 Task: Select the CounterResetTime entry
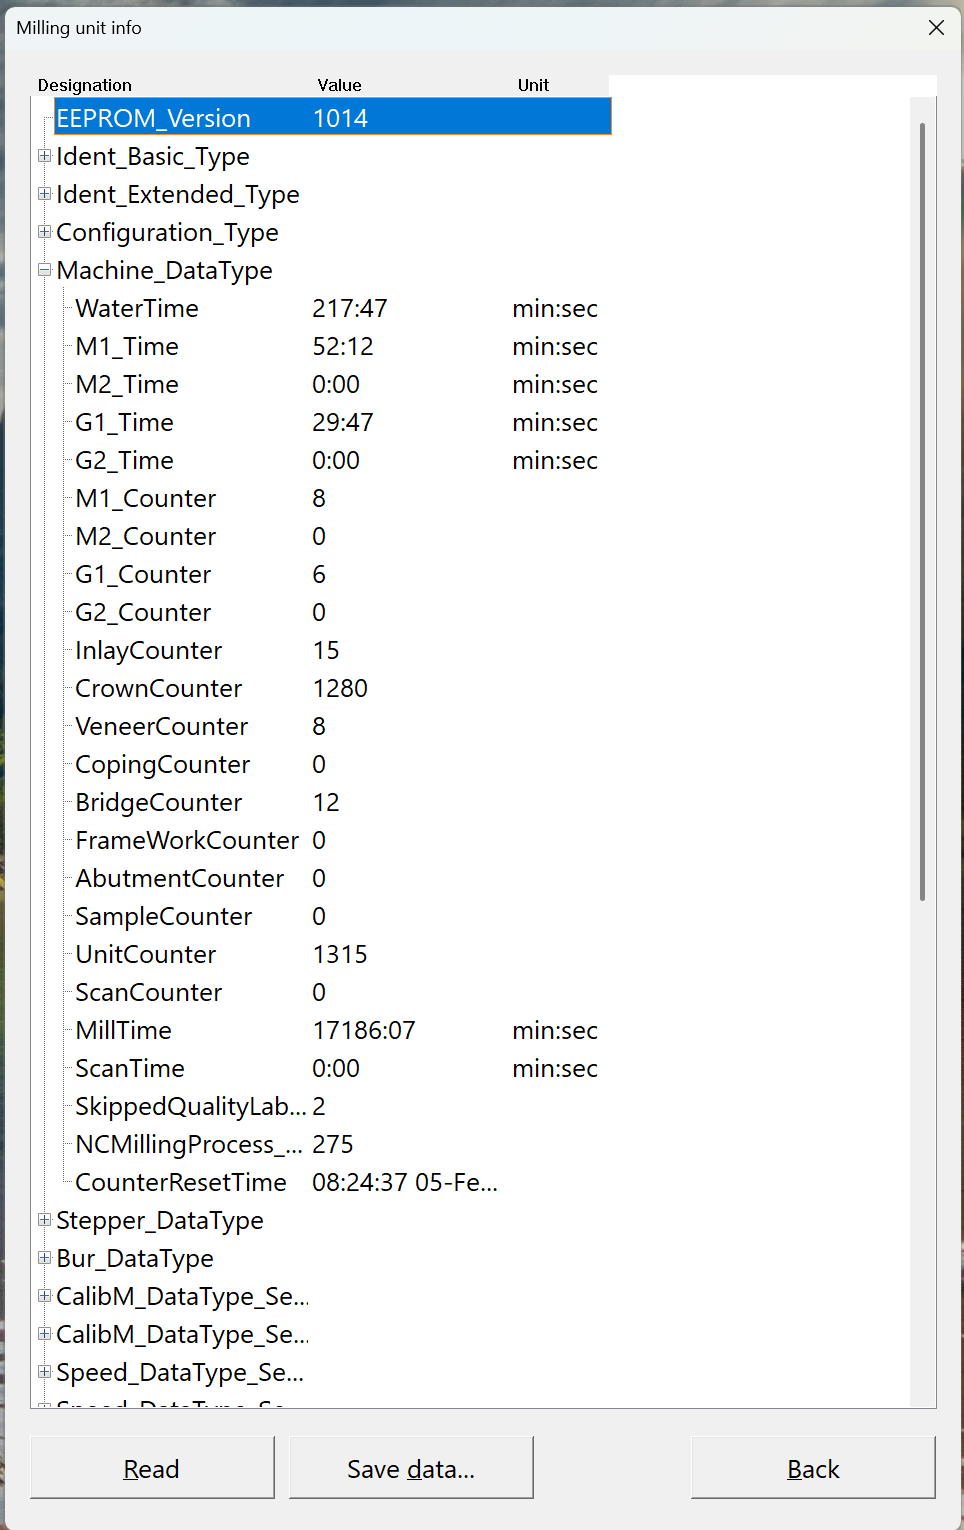(x=180, y=1182)
